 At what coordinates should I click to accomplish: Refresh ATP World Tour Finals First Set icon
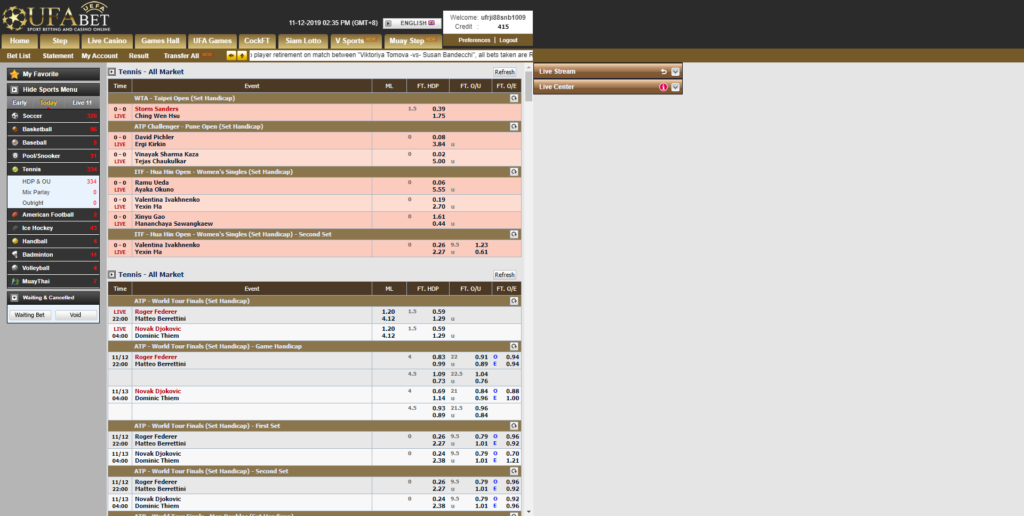(x=514, y=426)
